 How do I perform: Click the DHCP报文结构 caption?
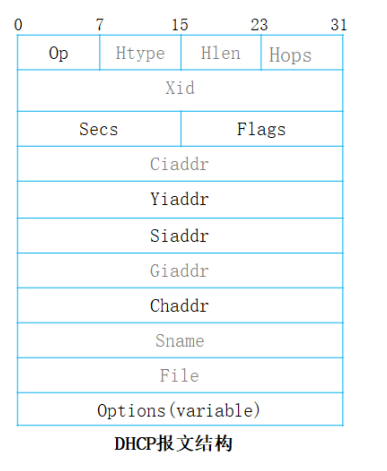pyautogui.click(x=173, y=444)
